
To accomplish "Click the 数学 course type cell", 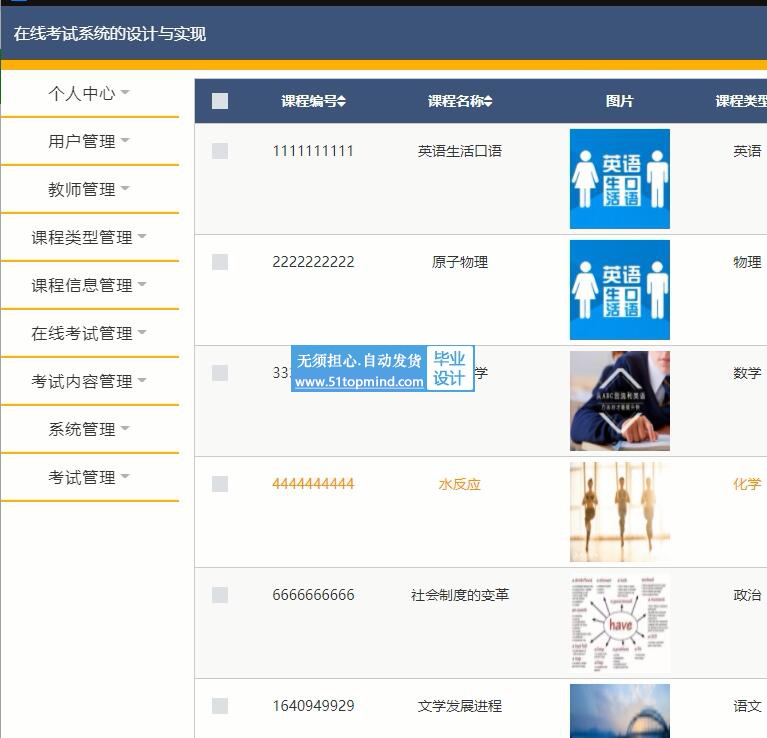I will click(747, 373).
